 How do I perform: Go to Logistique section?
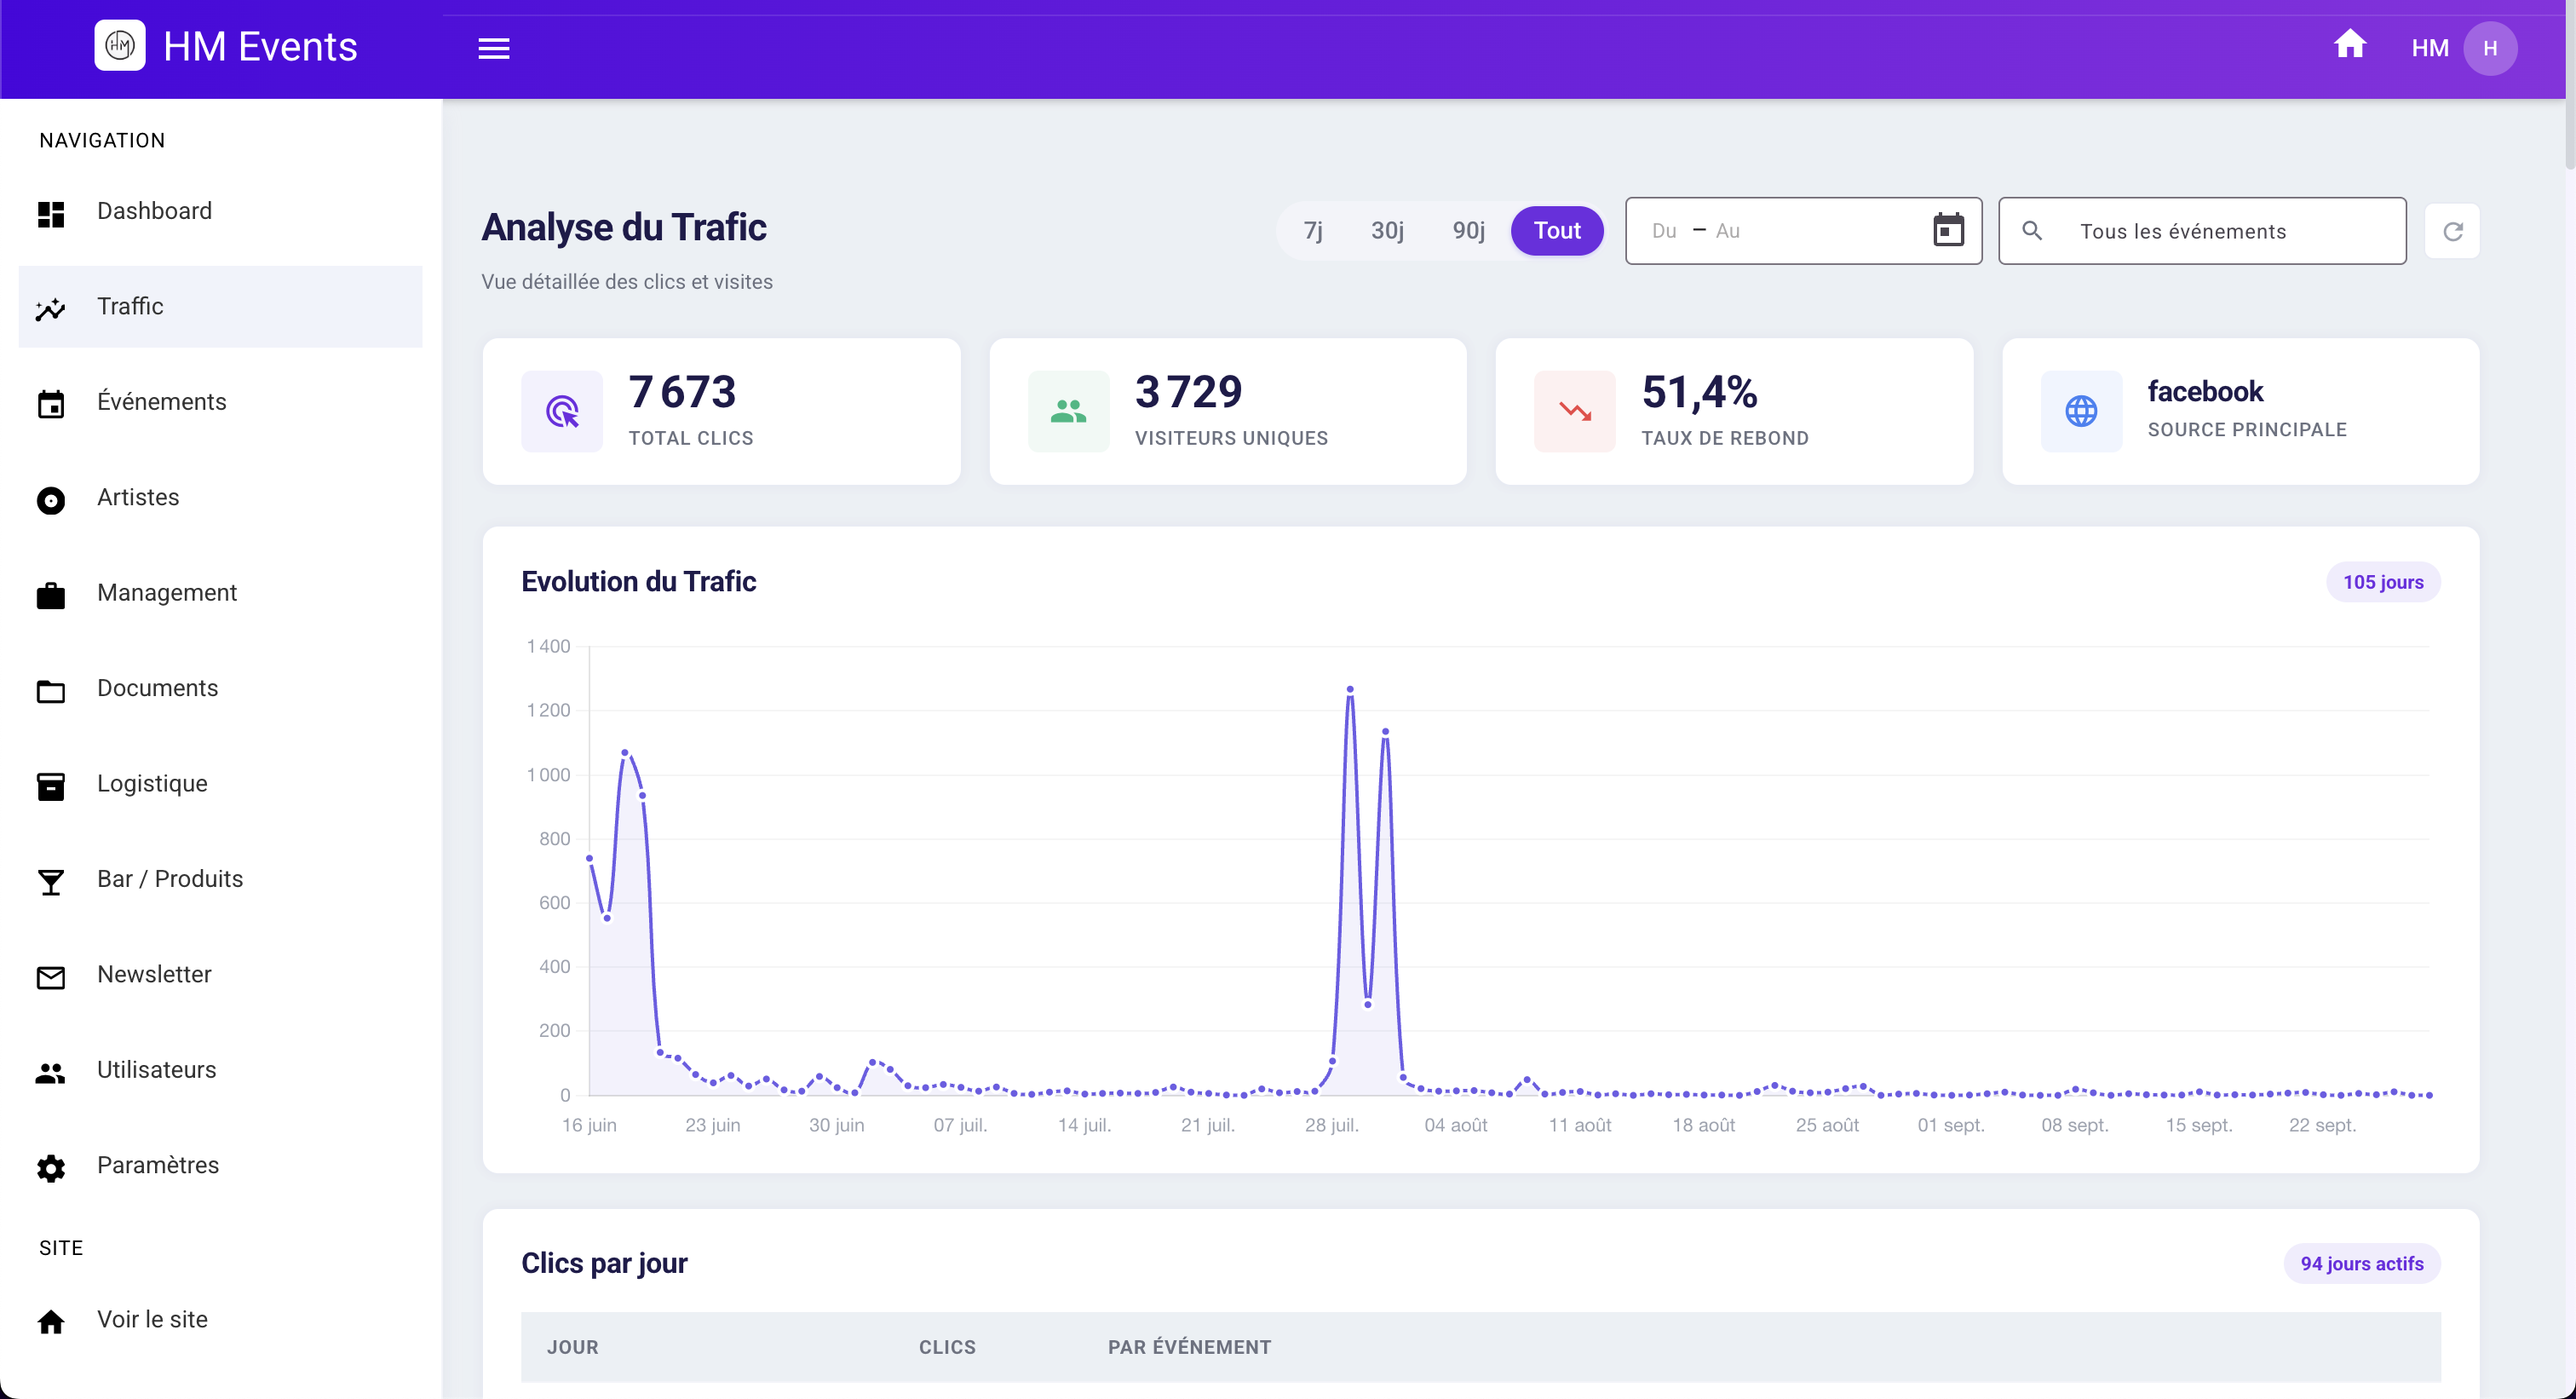(x=220, y=784)
